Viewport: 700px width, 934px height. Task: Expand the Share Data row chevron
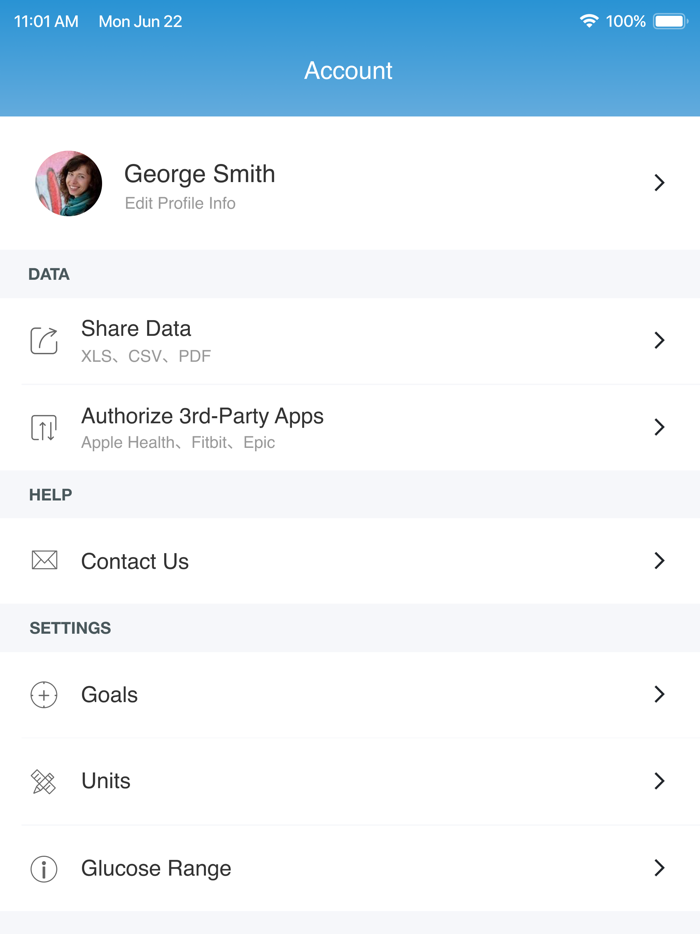click(x=659, y=340)
